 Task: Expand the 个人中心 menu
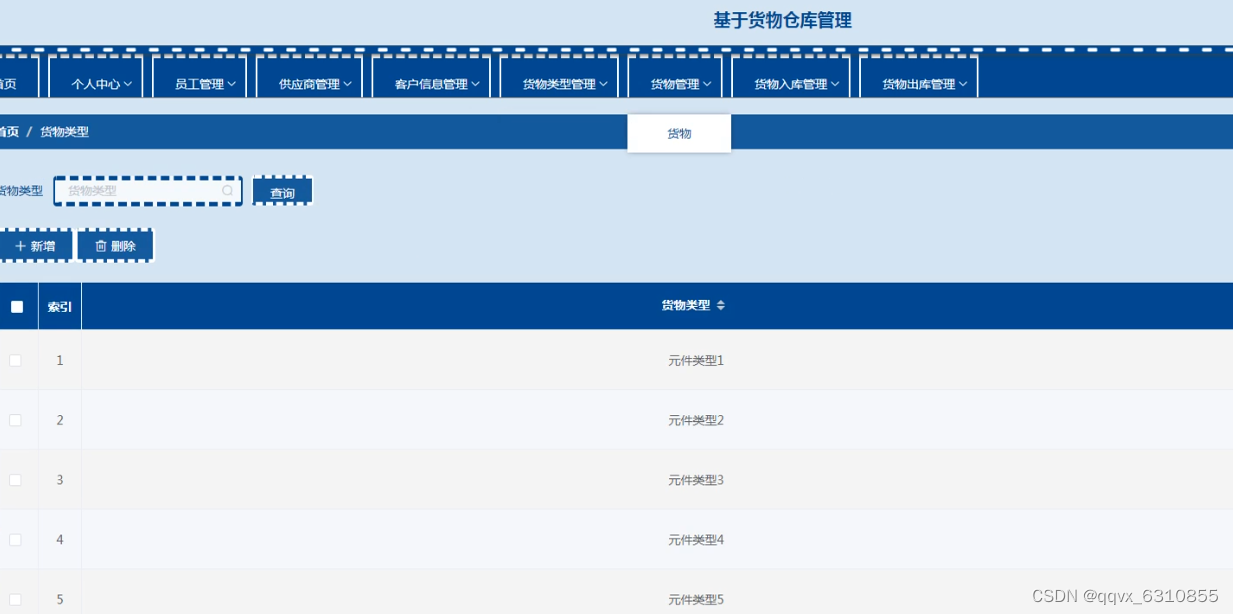coord(96,78)
